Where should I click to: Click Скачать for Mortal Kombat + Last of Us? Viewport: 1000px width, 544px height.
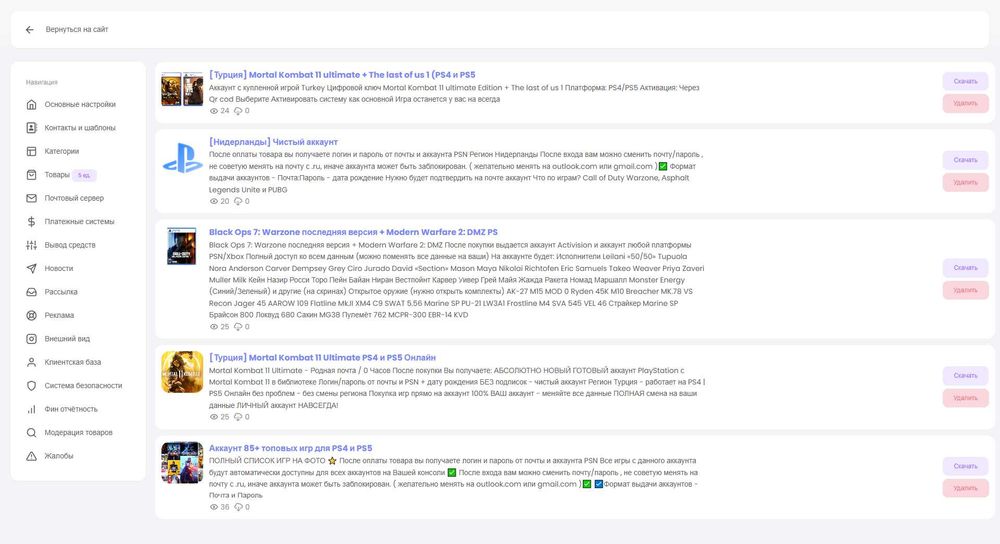point(965,81)
